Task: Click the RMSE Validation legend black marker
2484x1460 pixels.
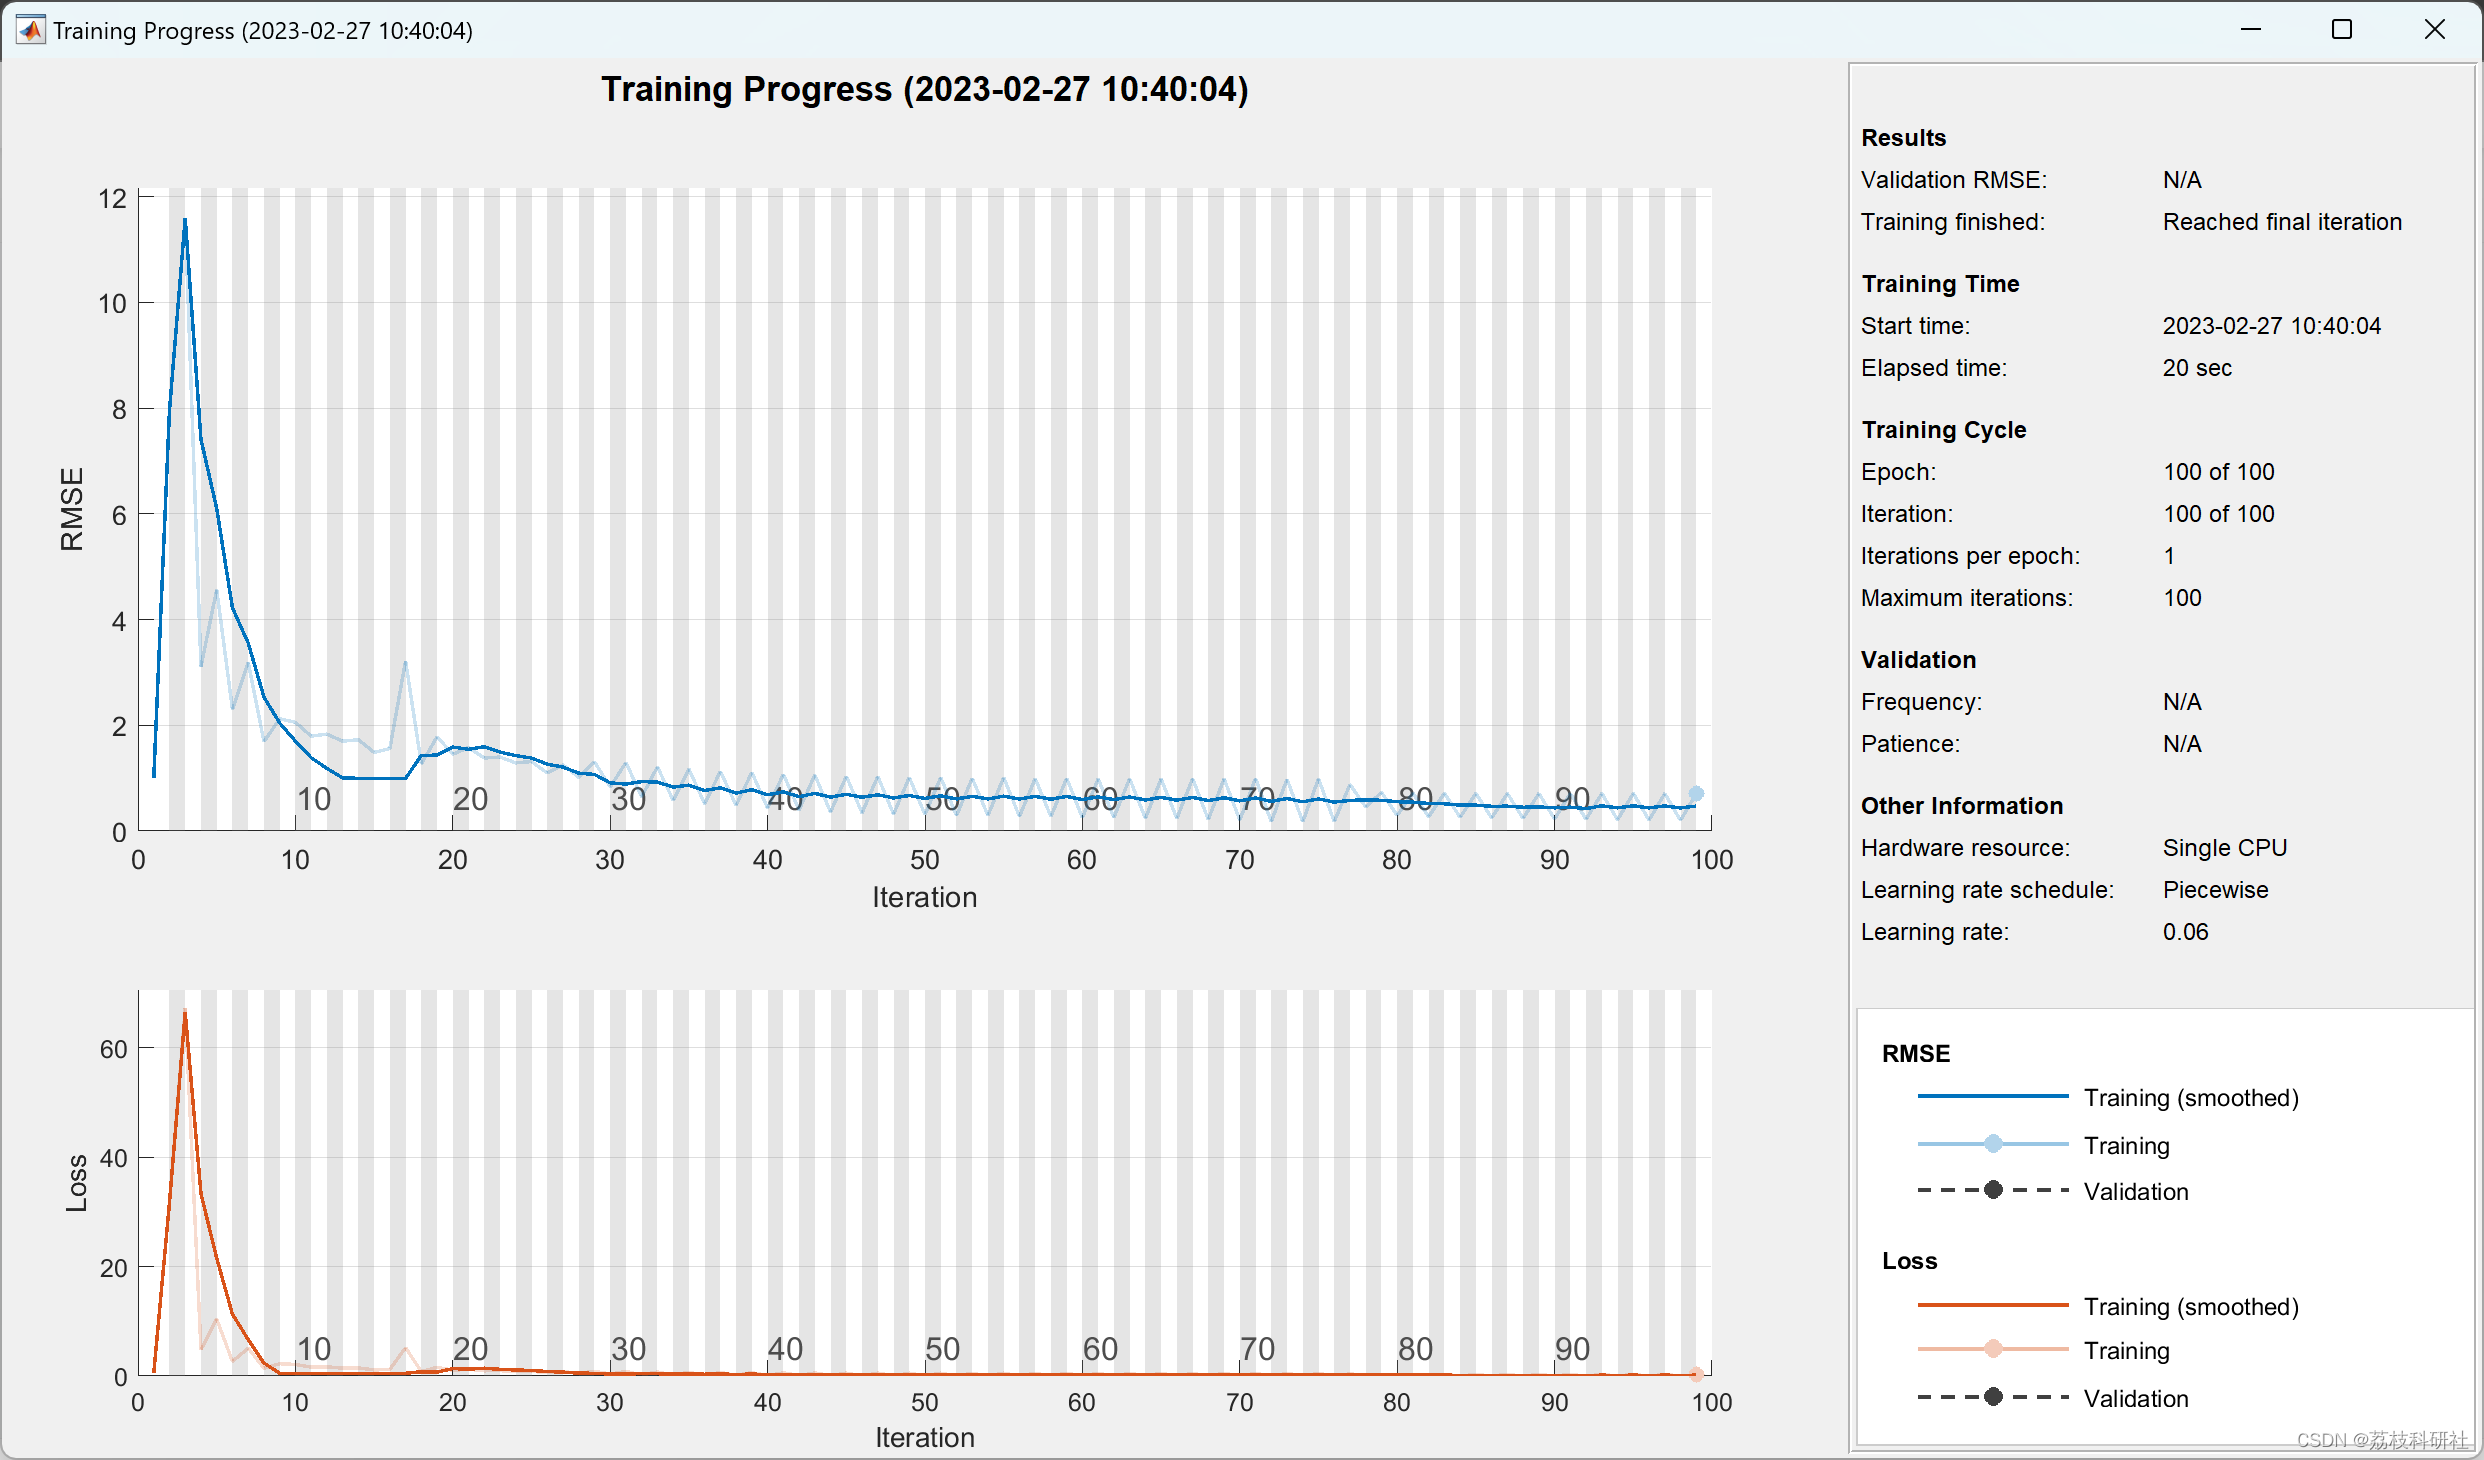Action: pyautogui.click(x=1993, y=1190)
